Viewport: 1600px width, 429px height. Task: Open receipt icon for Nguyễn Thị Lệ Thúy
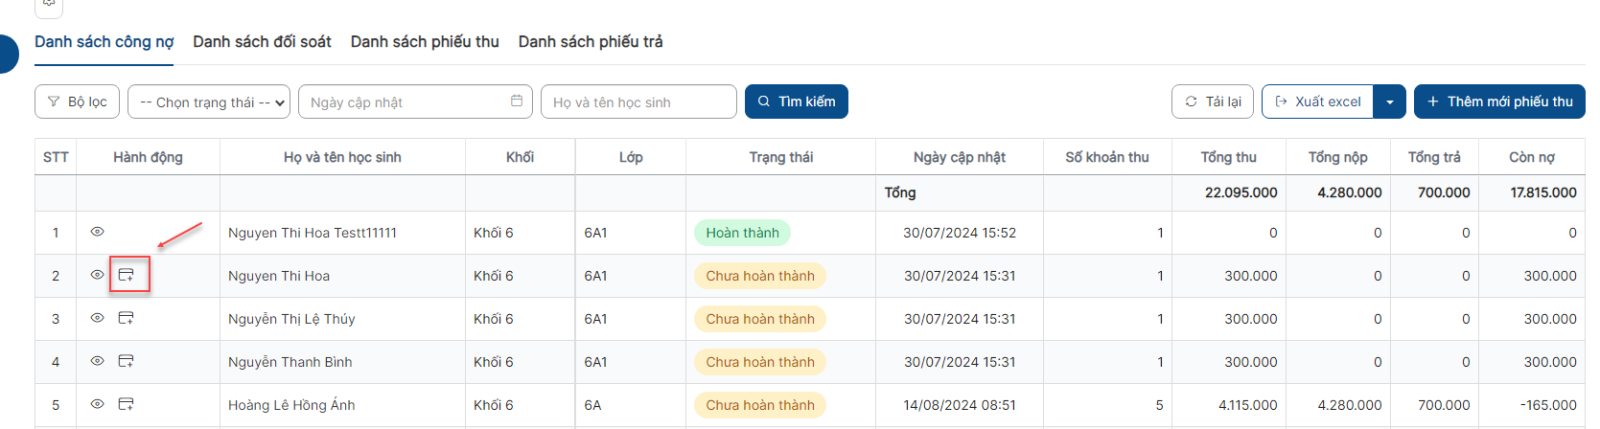pyautogui.click(x=126, y=318)
